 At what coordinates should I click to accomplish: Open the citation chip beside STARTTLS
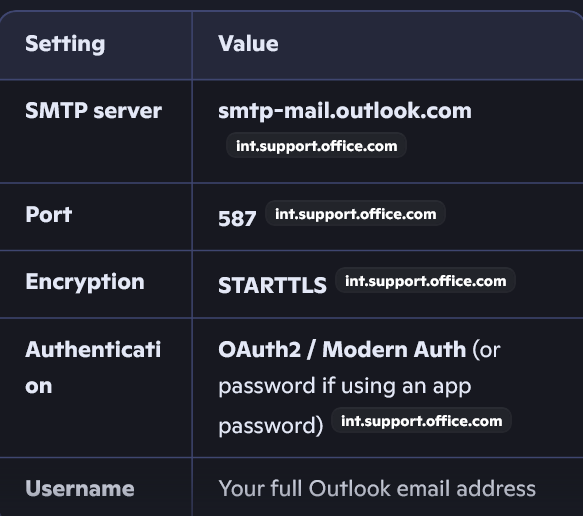pyautogui.click(x=425, y=280)
